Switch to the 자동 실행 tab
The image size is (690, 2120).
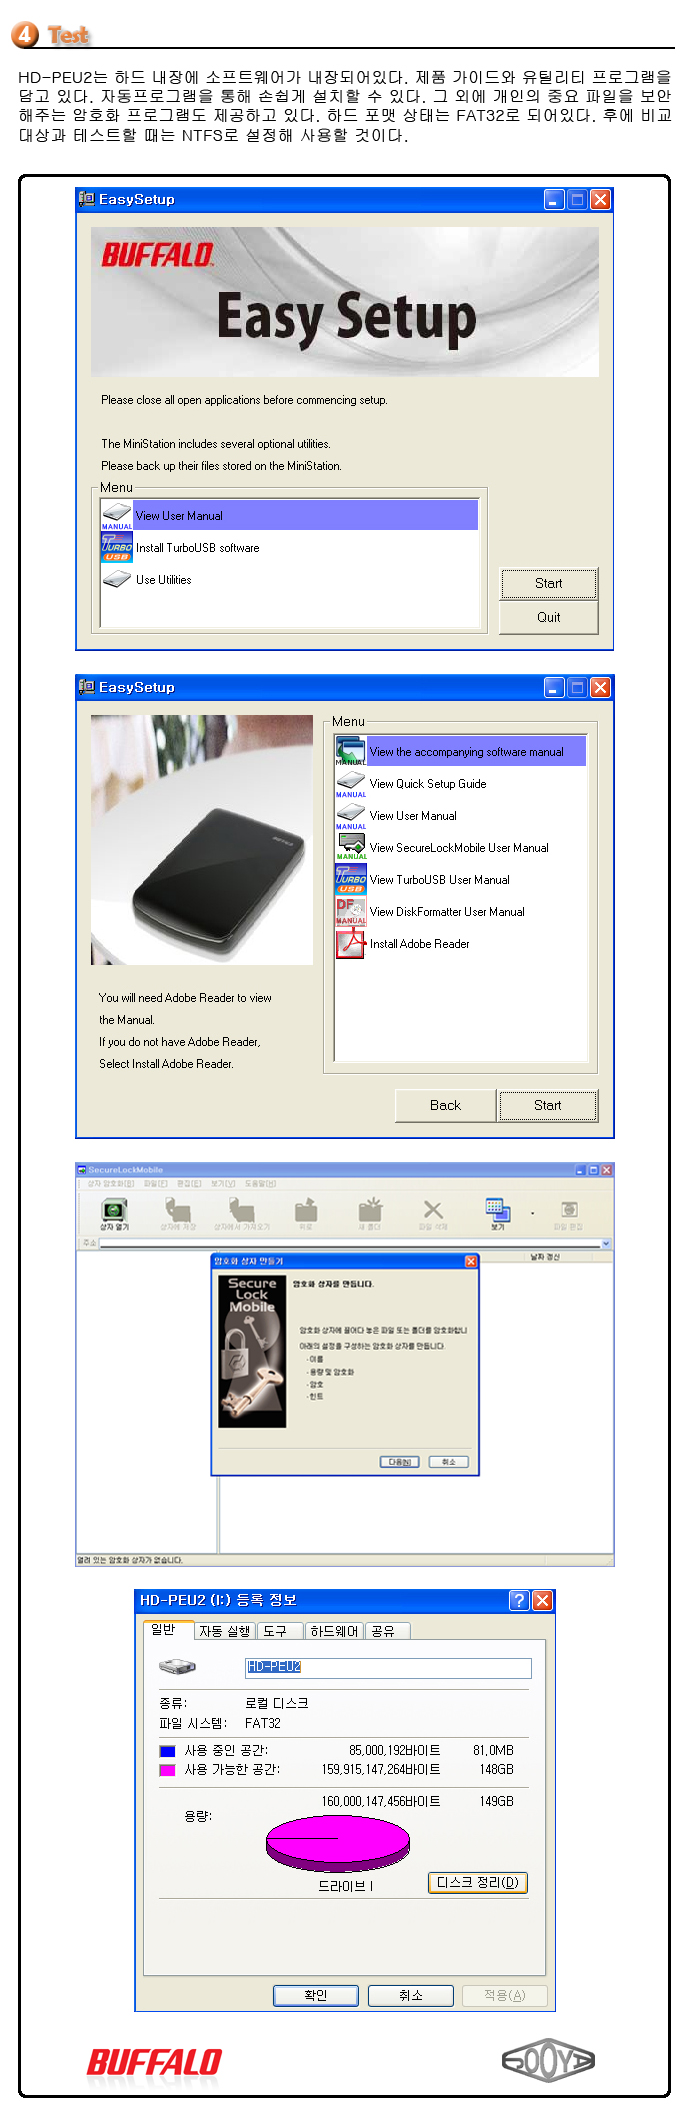coord(224,1631)
